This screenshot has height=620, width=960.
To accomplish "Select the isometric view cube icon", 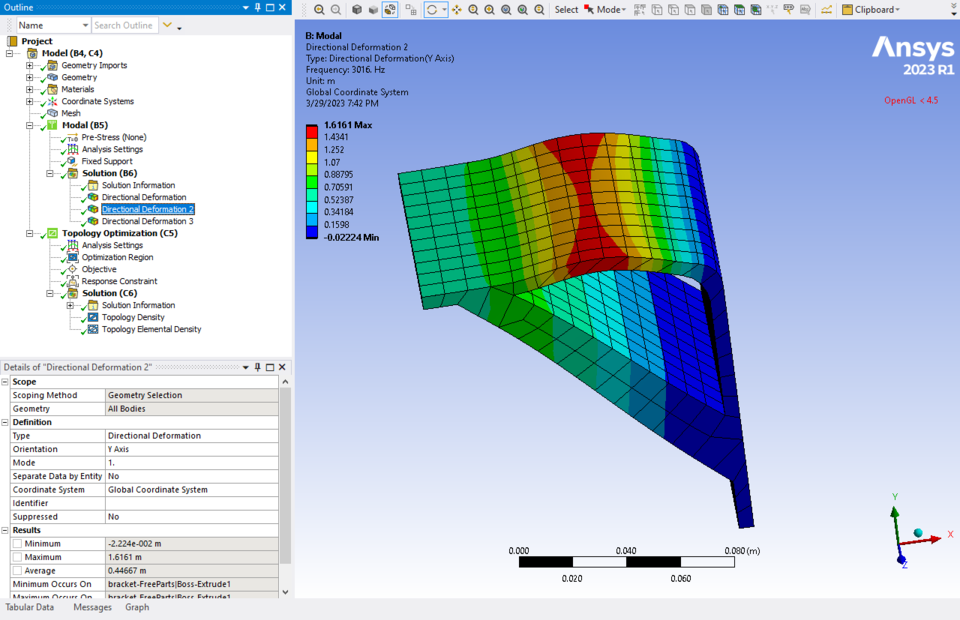I will click(357, 9).
